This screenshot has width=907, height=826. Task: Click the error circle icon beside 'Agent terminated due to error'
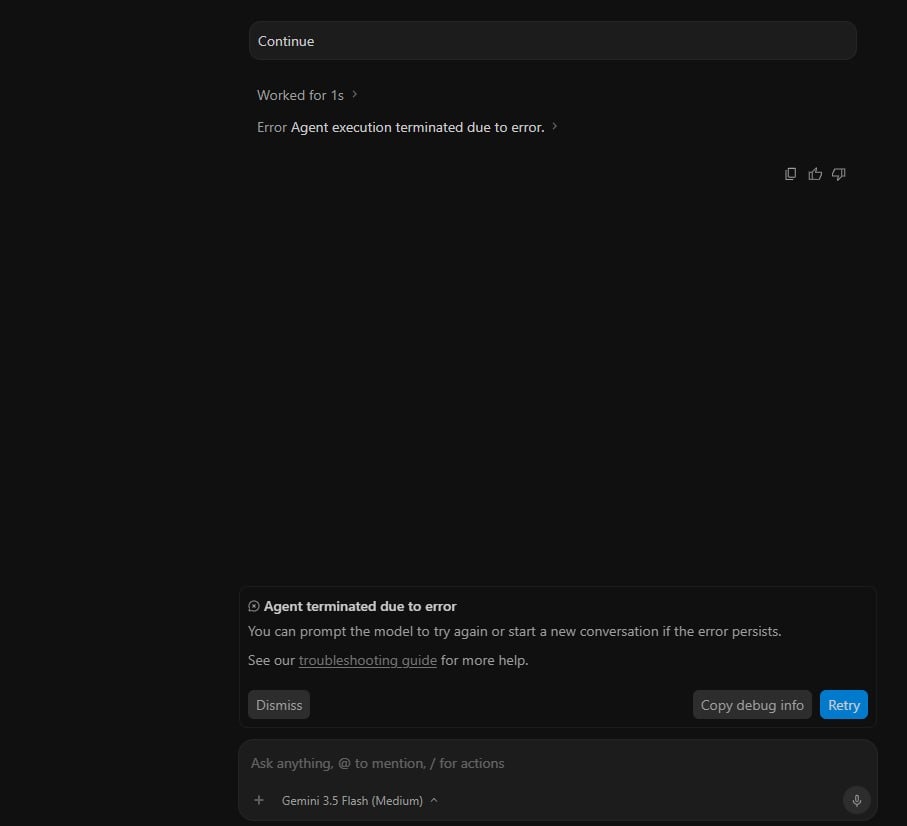pos(253,606)
